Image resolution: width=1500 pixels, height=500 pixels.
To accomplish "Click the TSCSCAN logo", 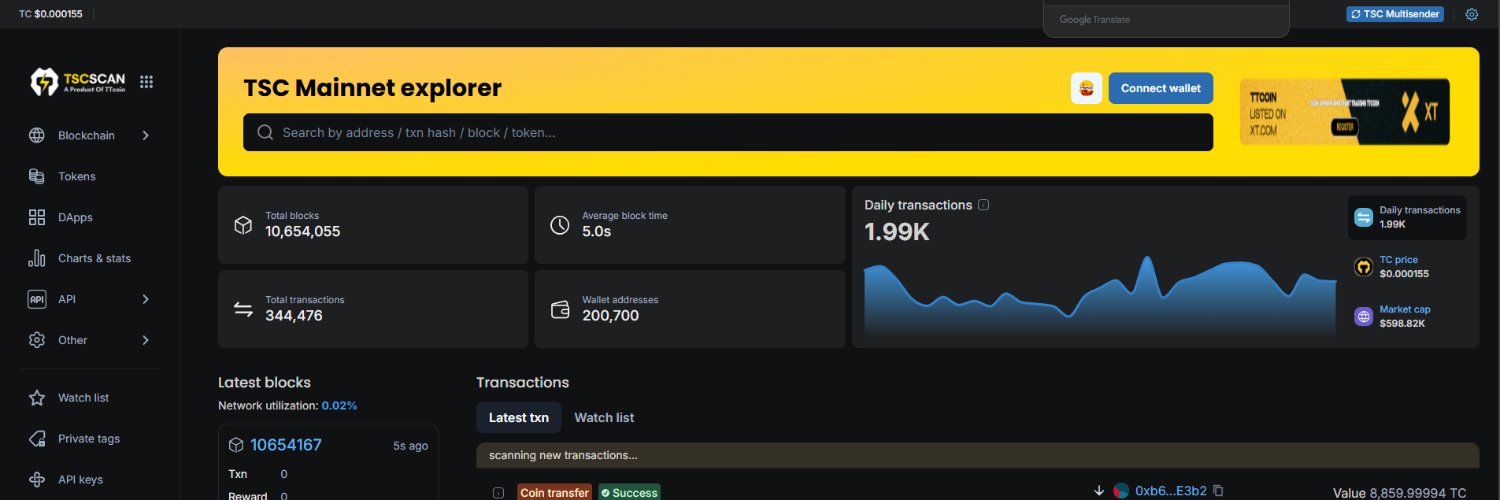I will click(77, 82).
